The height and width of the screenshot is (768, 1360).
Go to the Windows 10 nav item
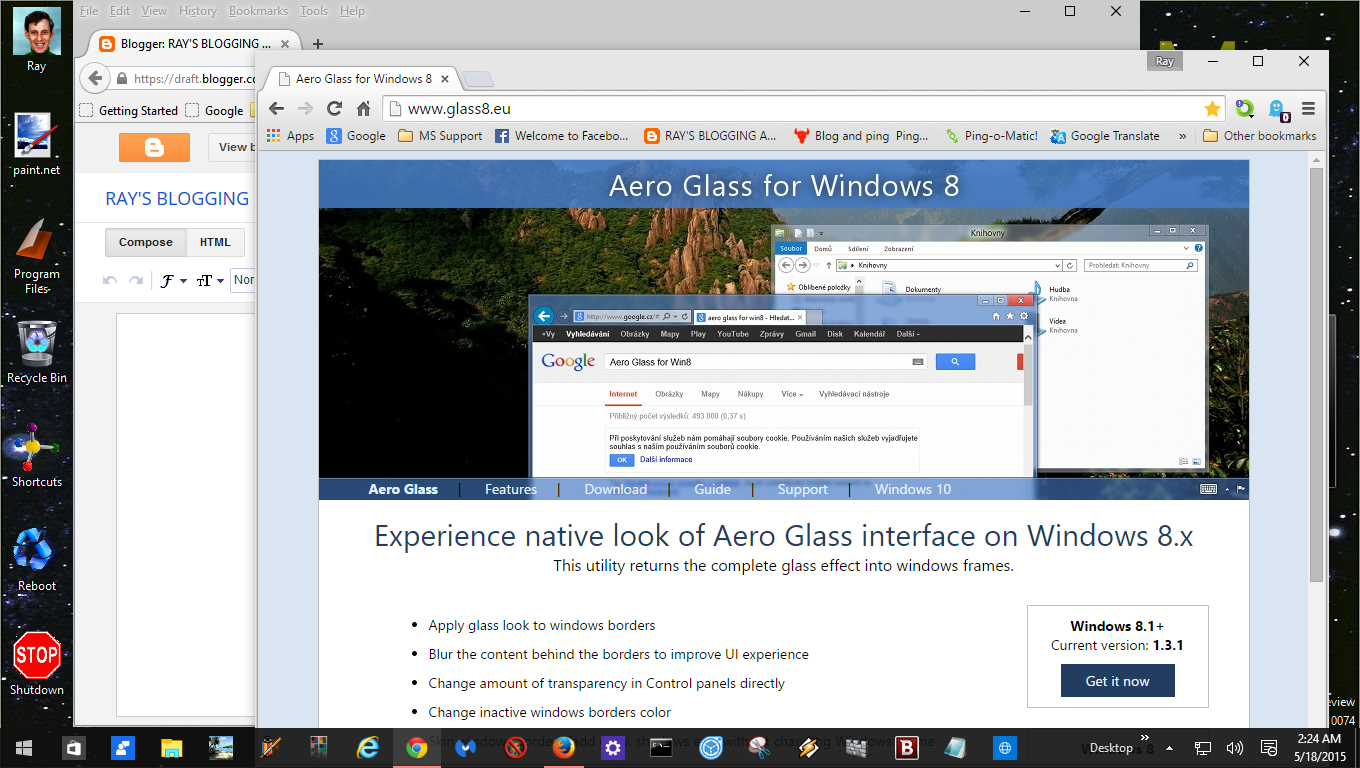[x=913, y=489]
